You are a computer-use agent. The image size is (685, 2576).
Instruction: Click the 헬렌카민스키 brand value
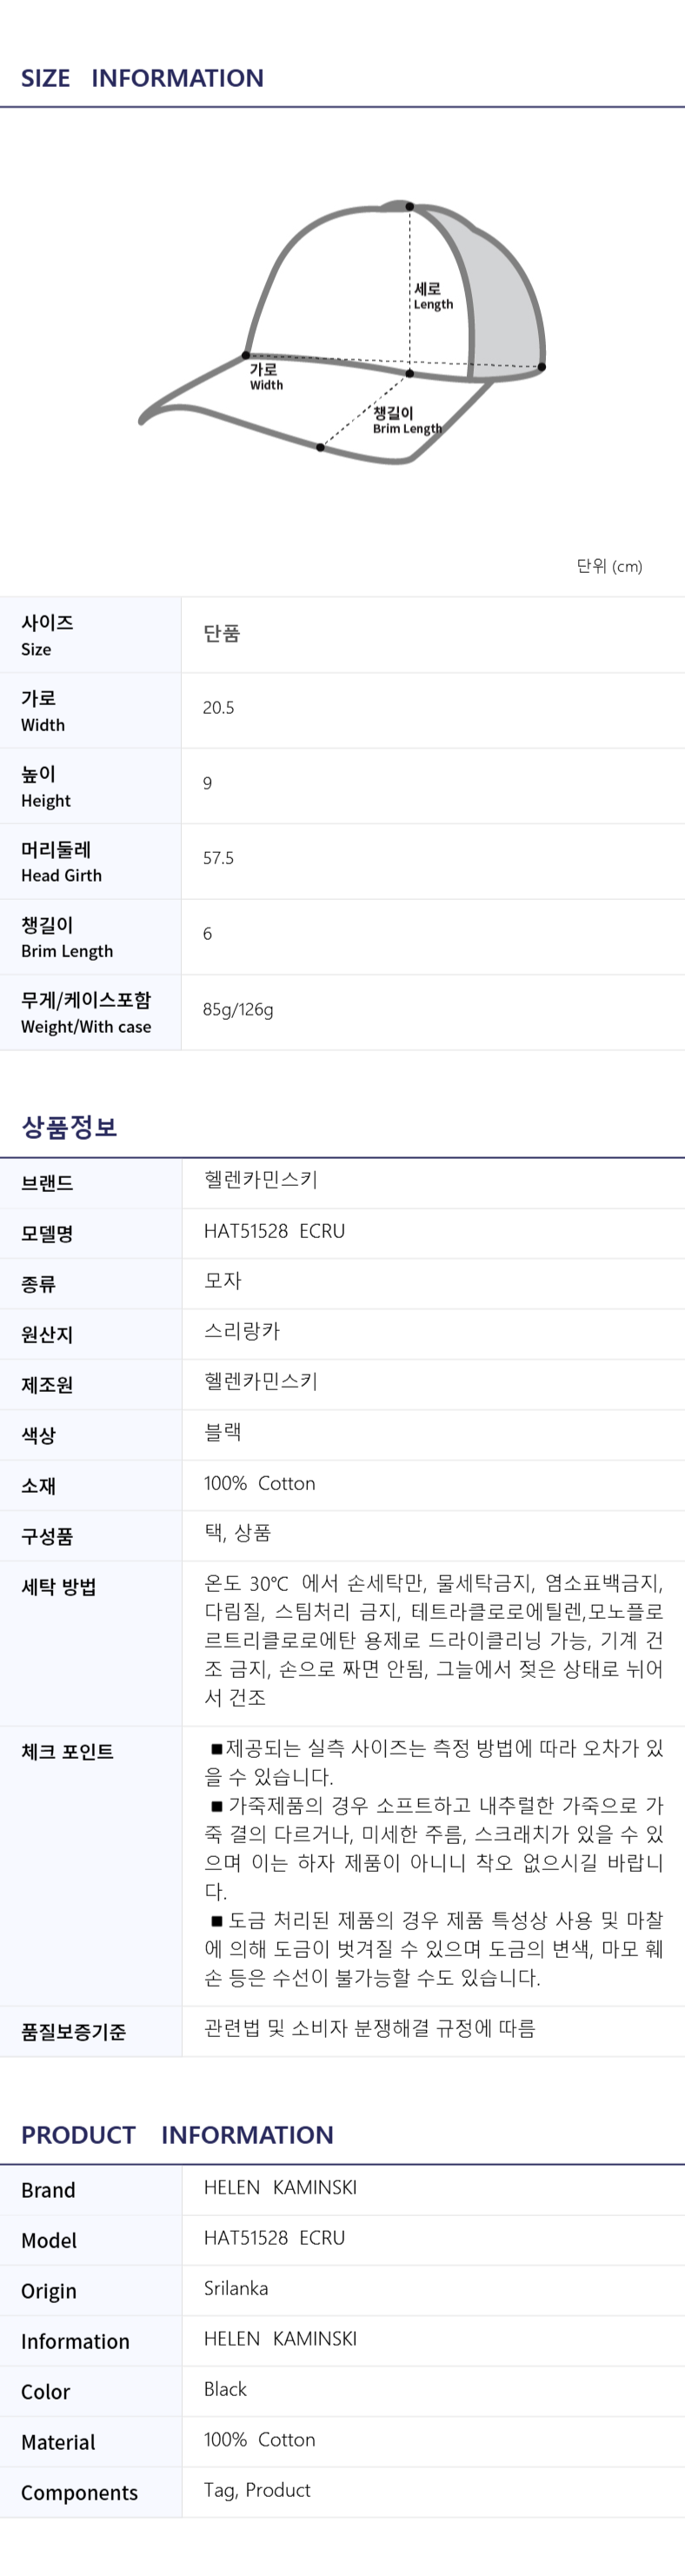click(260, 1180)
